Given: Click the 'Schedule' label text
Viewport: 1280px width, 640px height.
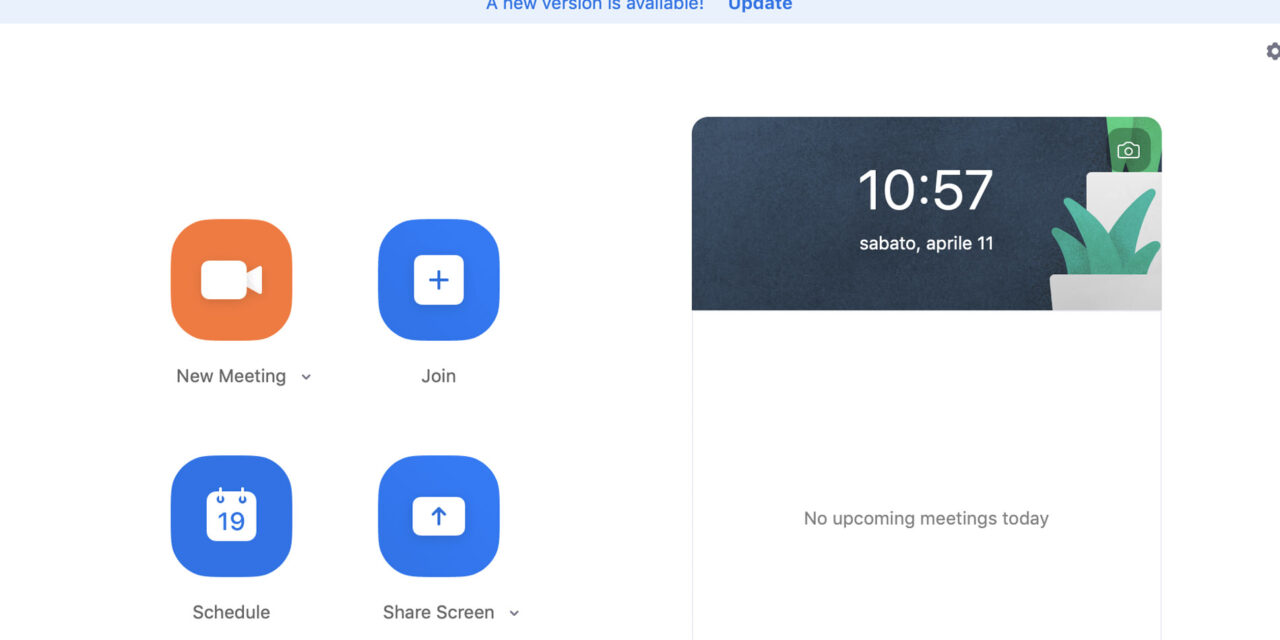Looking at the screenshot, I should click(x=231, y=612).
